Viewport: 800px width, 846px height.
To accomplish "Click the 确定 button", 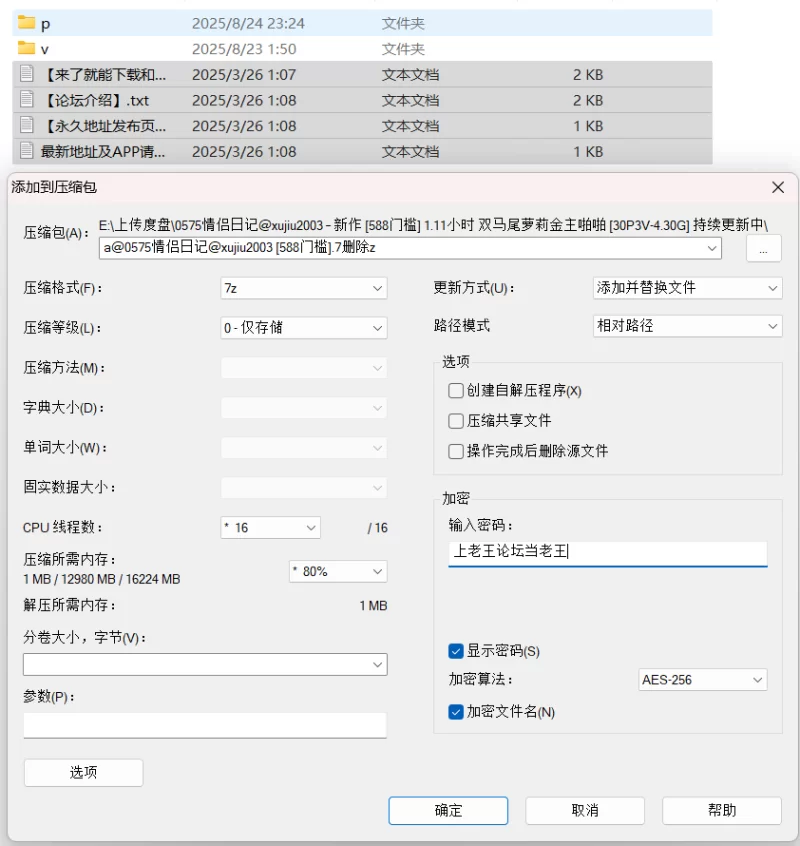I will click(x=448, y=810).
